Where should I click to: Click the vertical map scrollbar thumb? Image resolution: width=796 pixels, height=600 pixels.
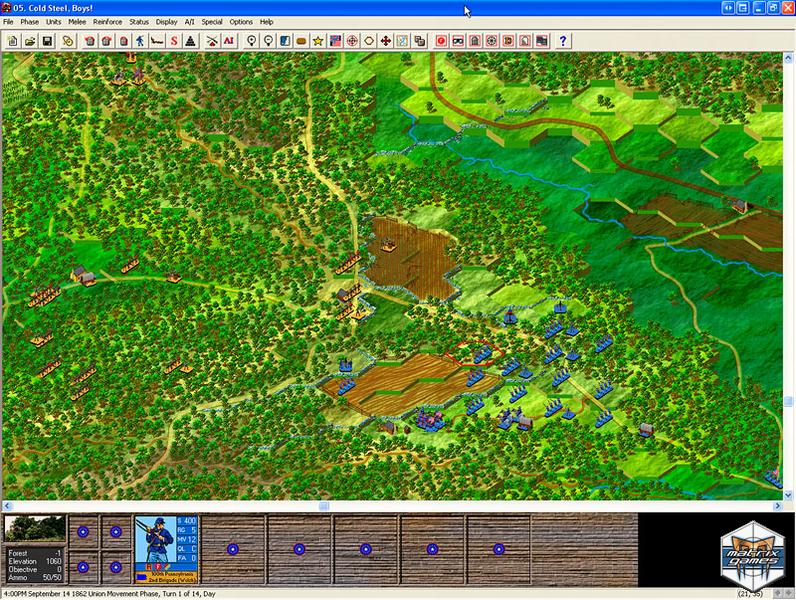tap(789, 401)
